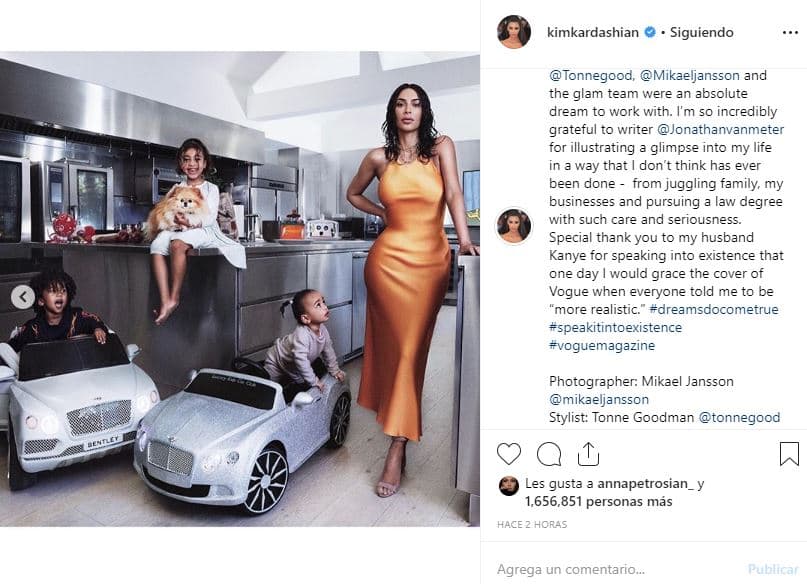Image resolution: width=807 pixels, height=584 pixels.
Task: Save the post with the bookmark icon
Action: [789, 454]
